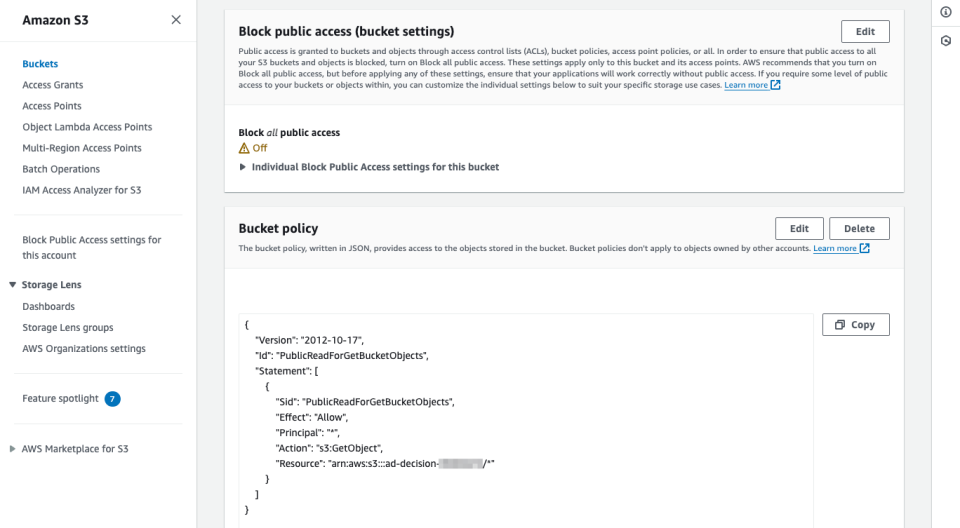960x528 pixels.
Task: Click the warning icon beside Off status
Action: (x=244, y=148)
